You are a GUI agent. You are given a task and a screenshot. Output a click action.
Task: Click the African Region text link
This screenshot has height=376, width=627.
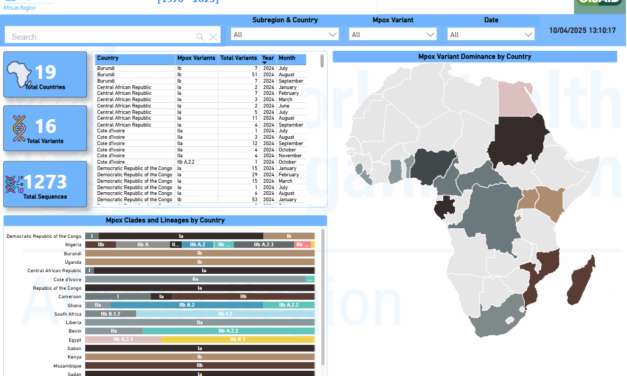pyautogui.click(x=19, y=8)
